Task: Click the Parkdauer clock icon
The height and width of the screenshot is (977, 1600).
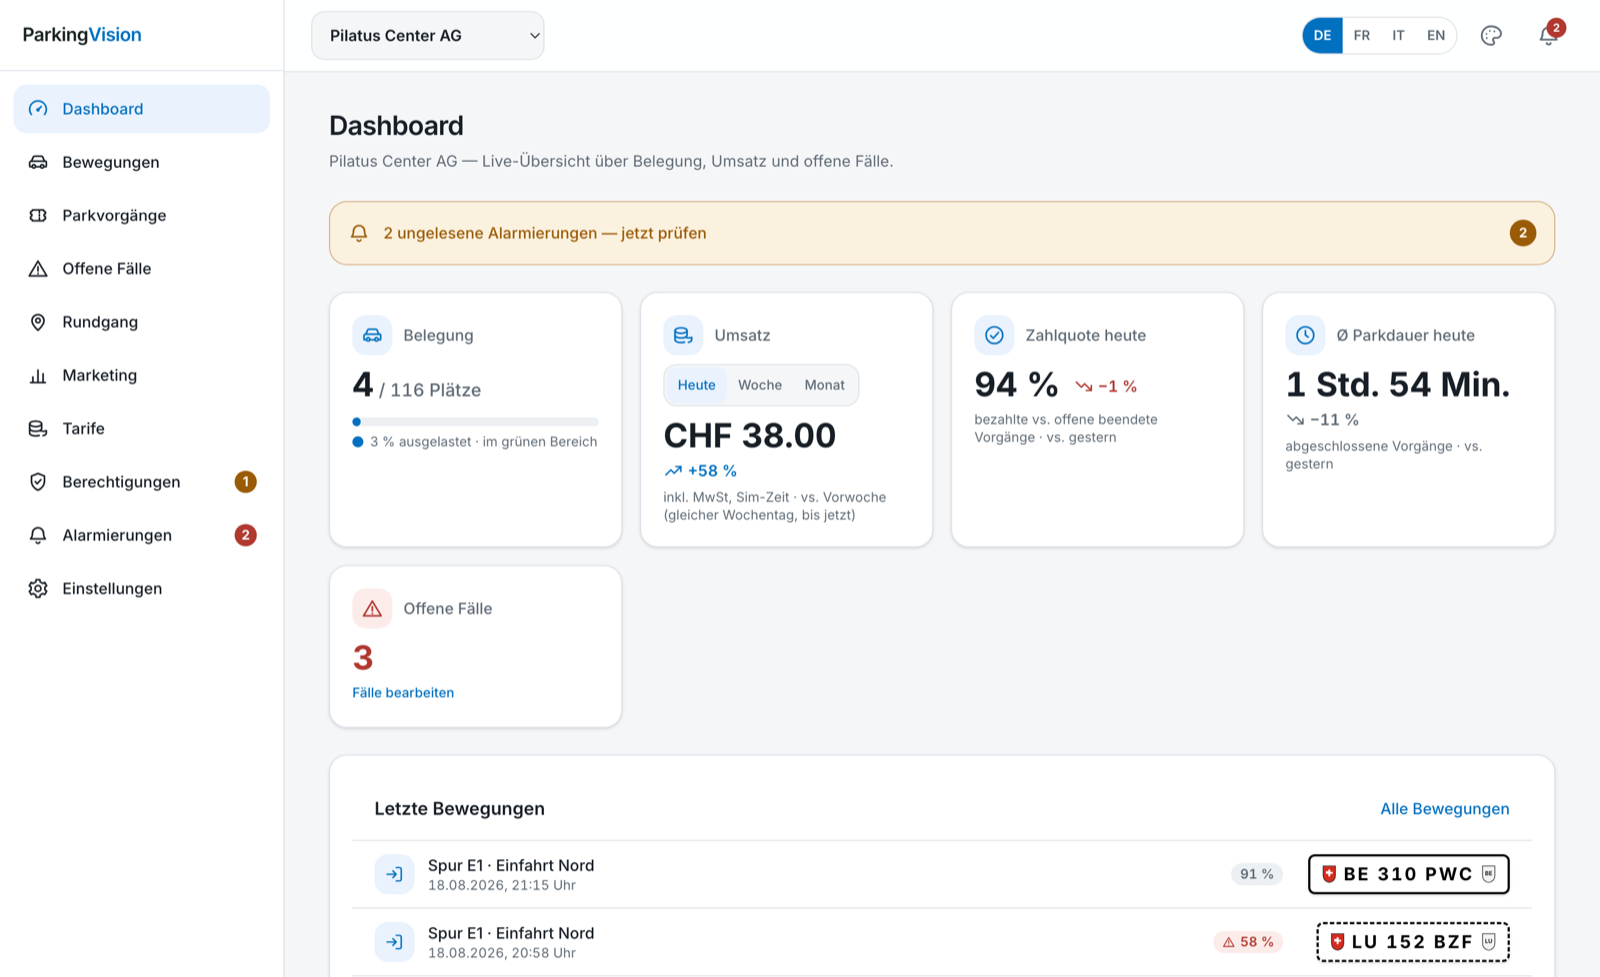Action: click(1305, 335)
